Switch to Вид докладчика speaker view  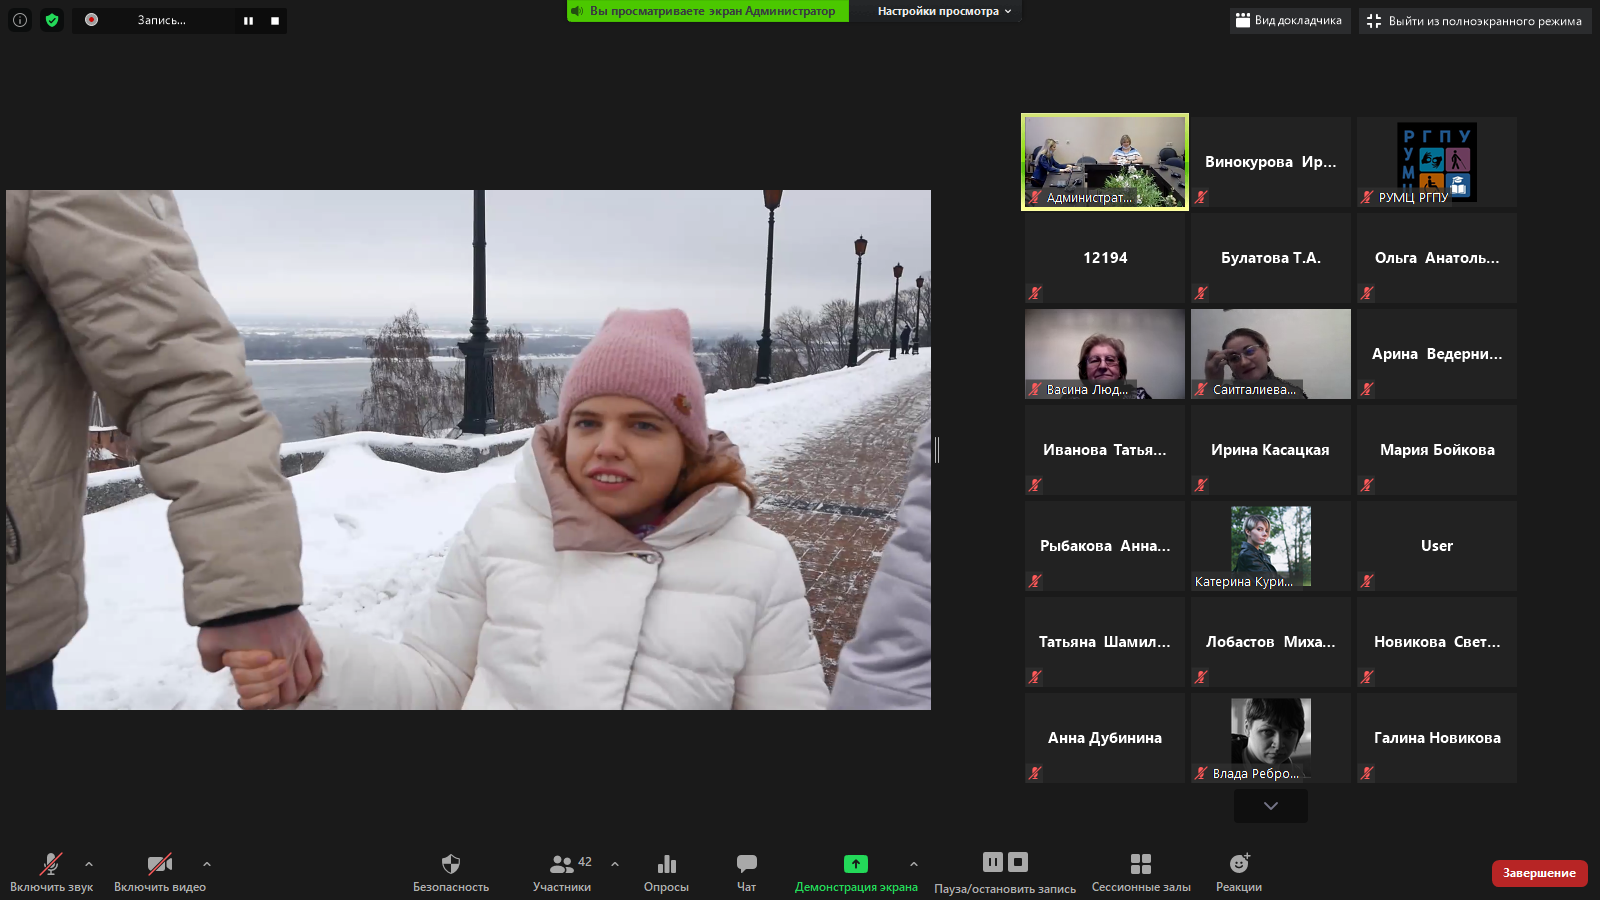tap(1289, 21)
